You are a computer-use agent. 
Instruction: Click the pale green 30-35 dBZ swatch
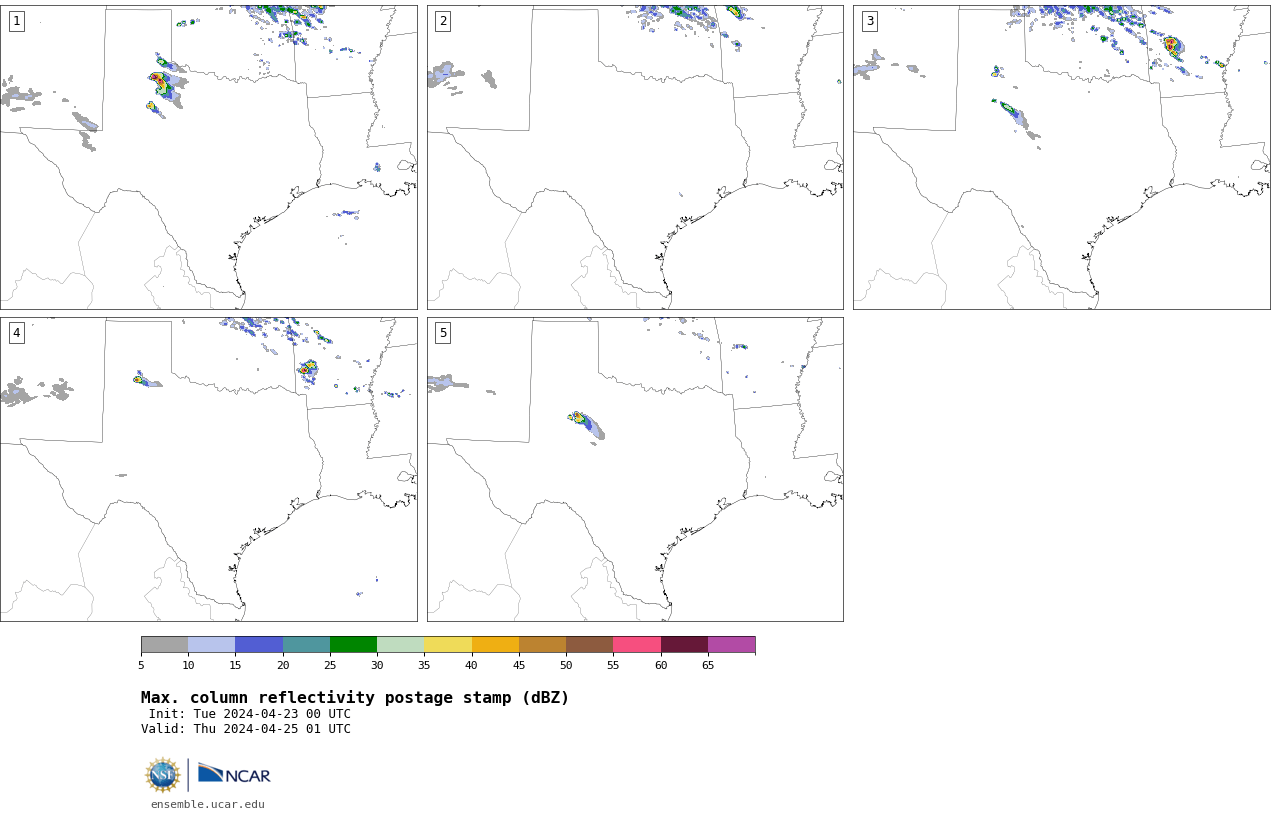(401, 644)
